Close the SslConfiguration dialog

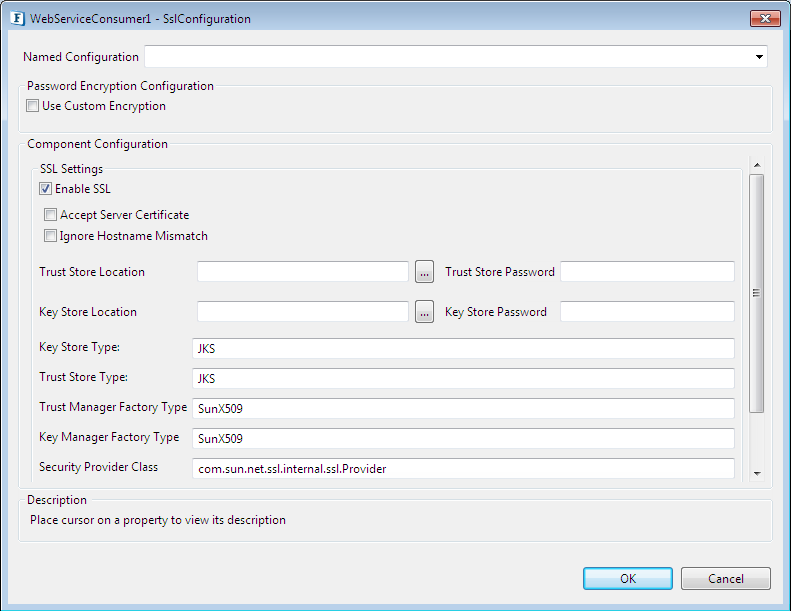click(765, 19)
